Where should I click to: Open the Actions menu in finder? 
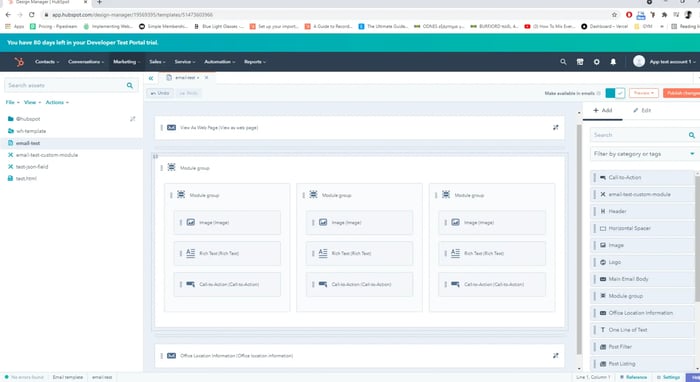coord(57,102)
